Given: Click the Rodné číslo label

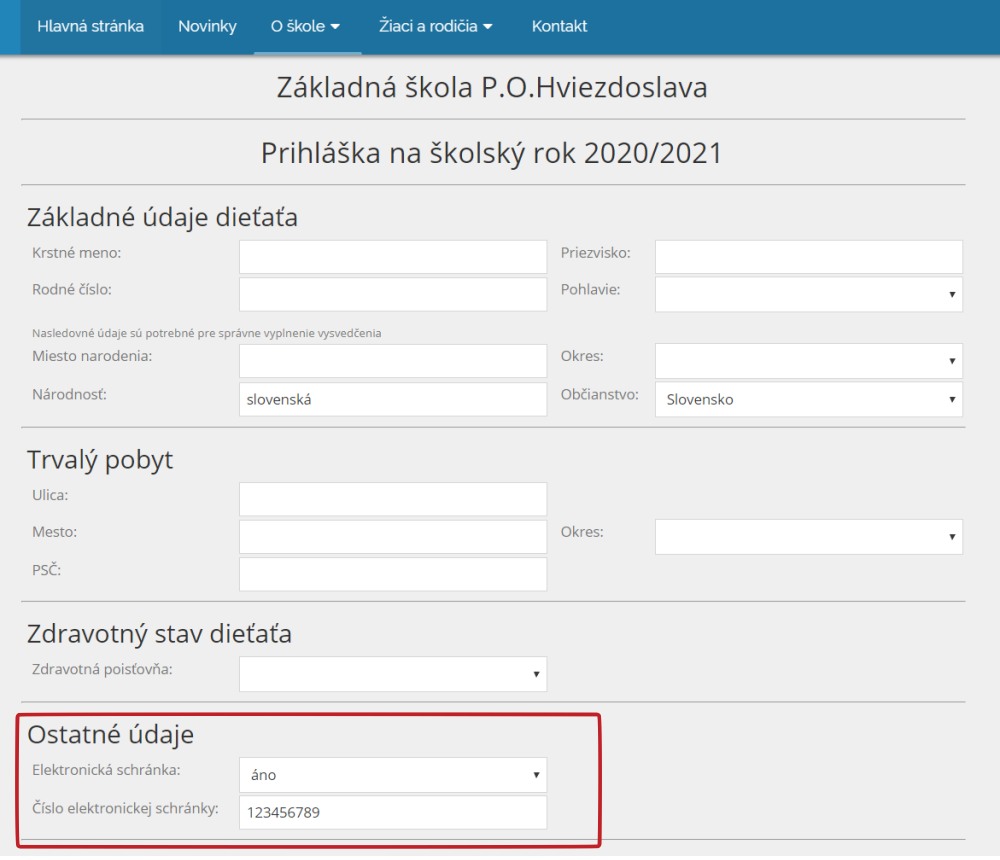Looking at the screenshot, I should [71, 290].
